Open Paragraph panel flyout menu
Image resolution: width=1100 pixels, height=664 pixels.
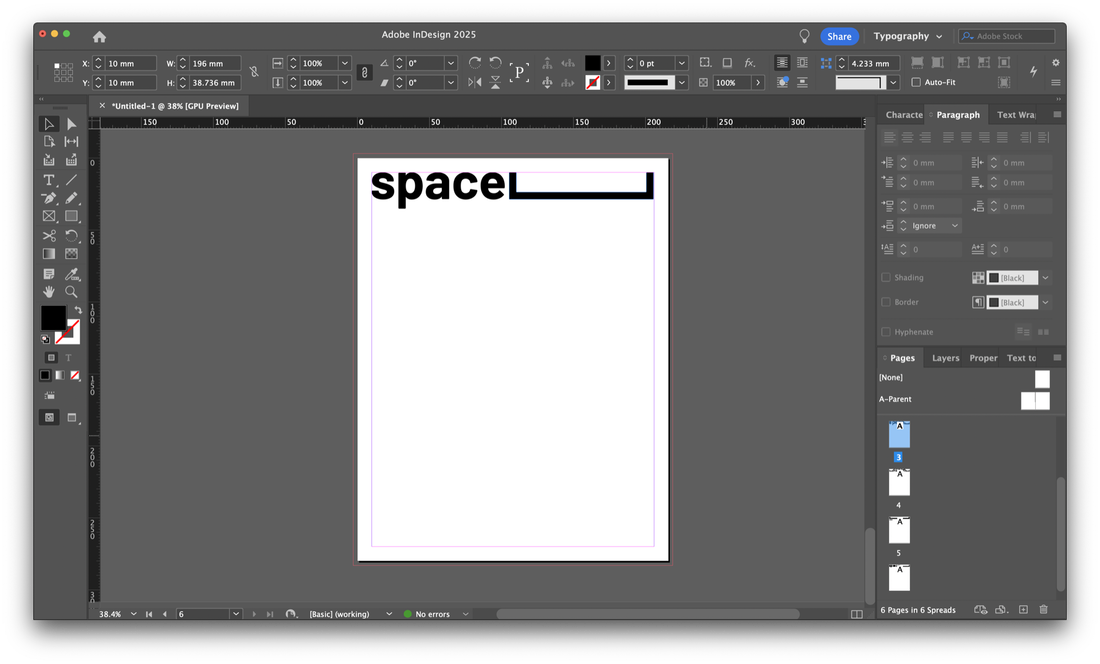(1057, 114)
